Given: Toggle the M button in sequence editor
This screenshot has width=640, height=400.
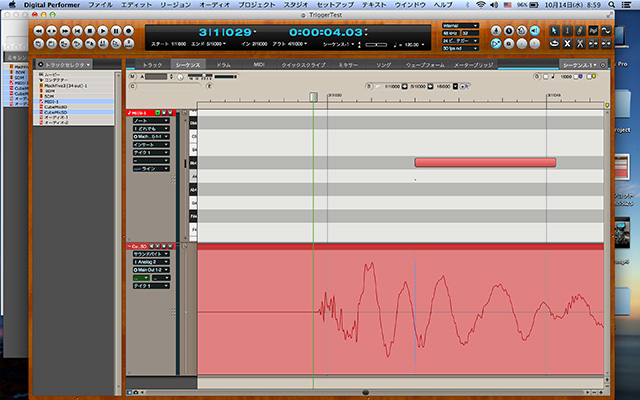Looking at the screenshot, I should coord(132,77).
